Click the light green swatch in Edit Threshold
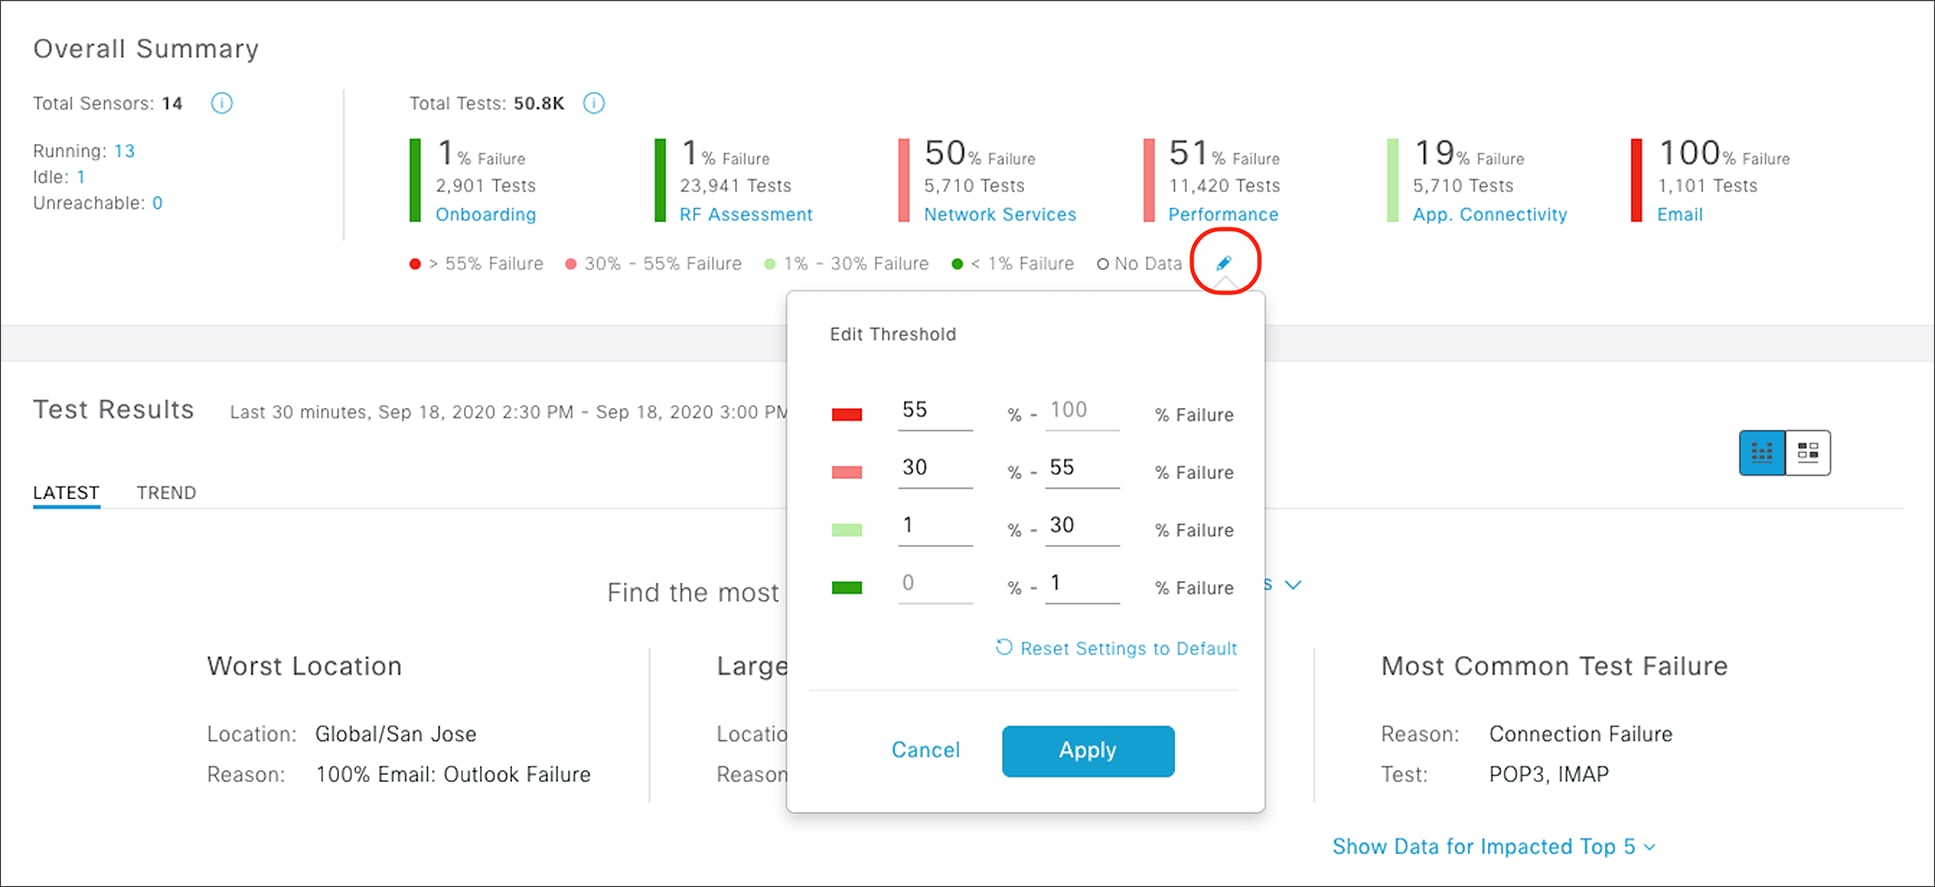The image size is (1935, 887). (847, 531)
